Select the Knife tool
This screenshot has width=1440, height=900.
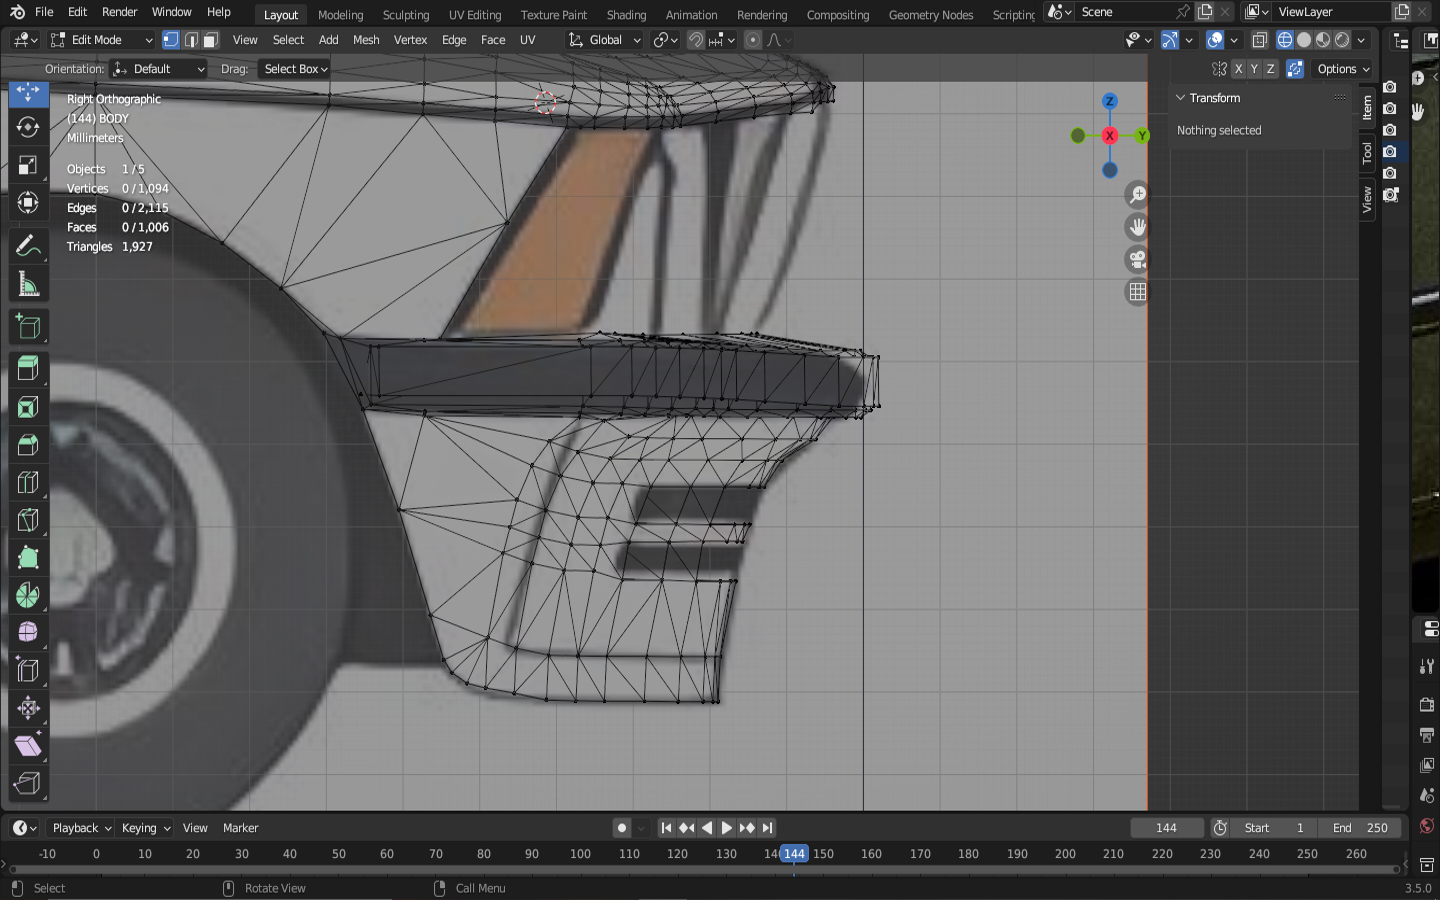[28, 520]
